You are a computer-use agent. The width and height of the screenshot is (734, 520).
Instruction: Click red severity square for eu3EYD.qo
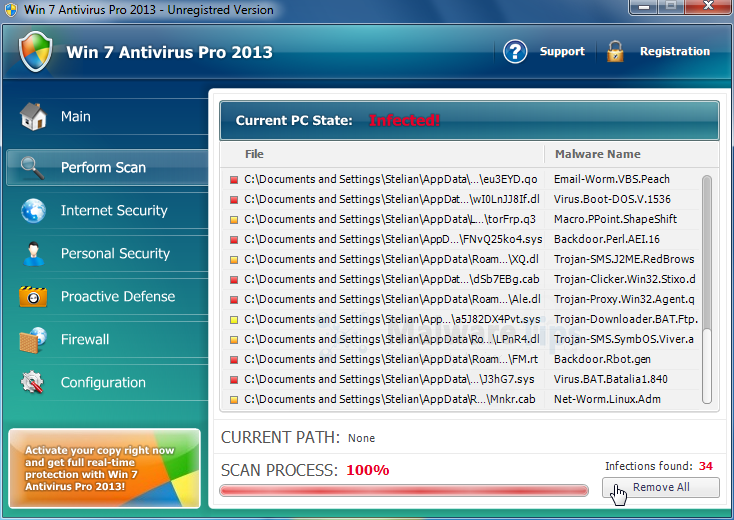click(x=234, y=180)
